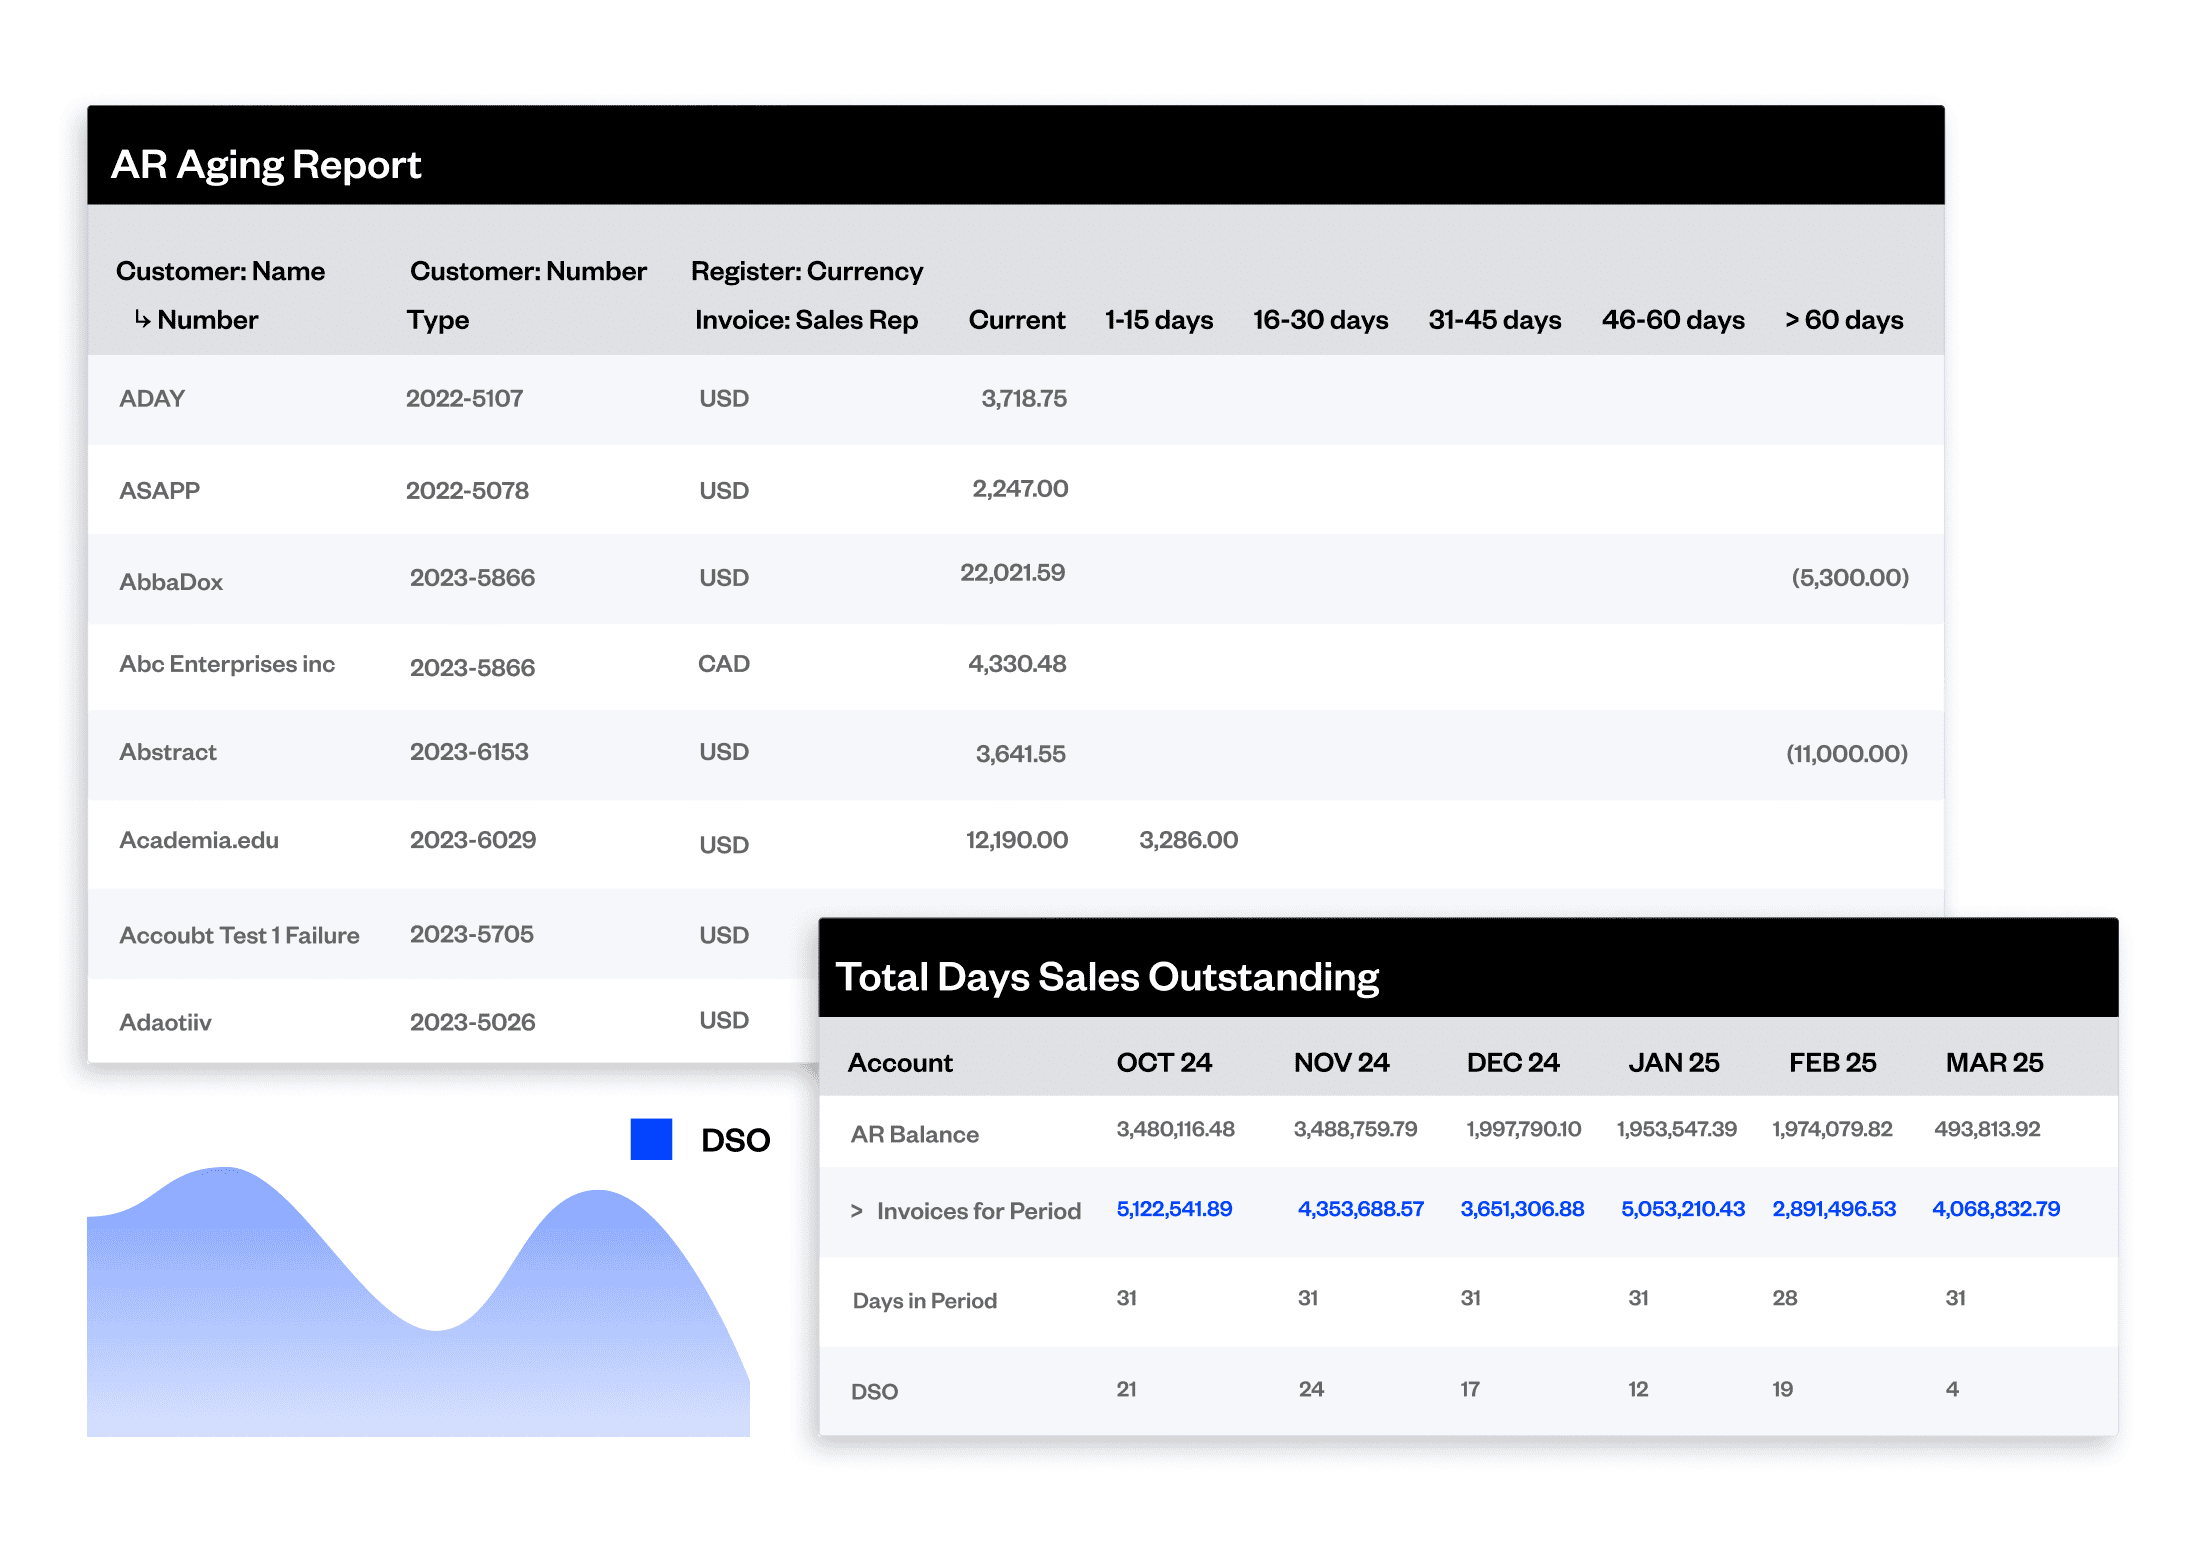Click the sub-row arrow icon beside Number

tap(143, 319)
